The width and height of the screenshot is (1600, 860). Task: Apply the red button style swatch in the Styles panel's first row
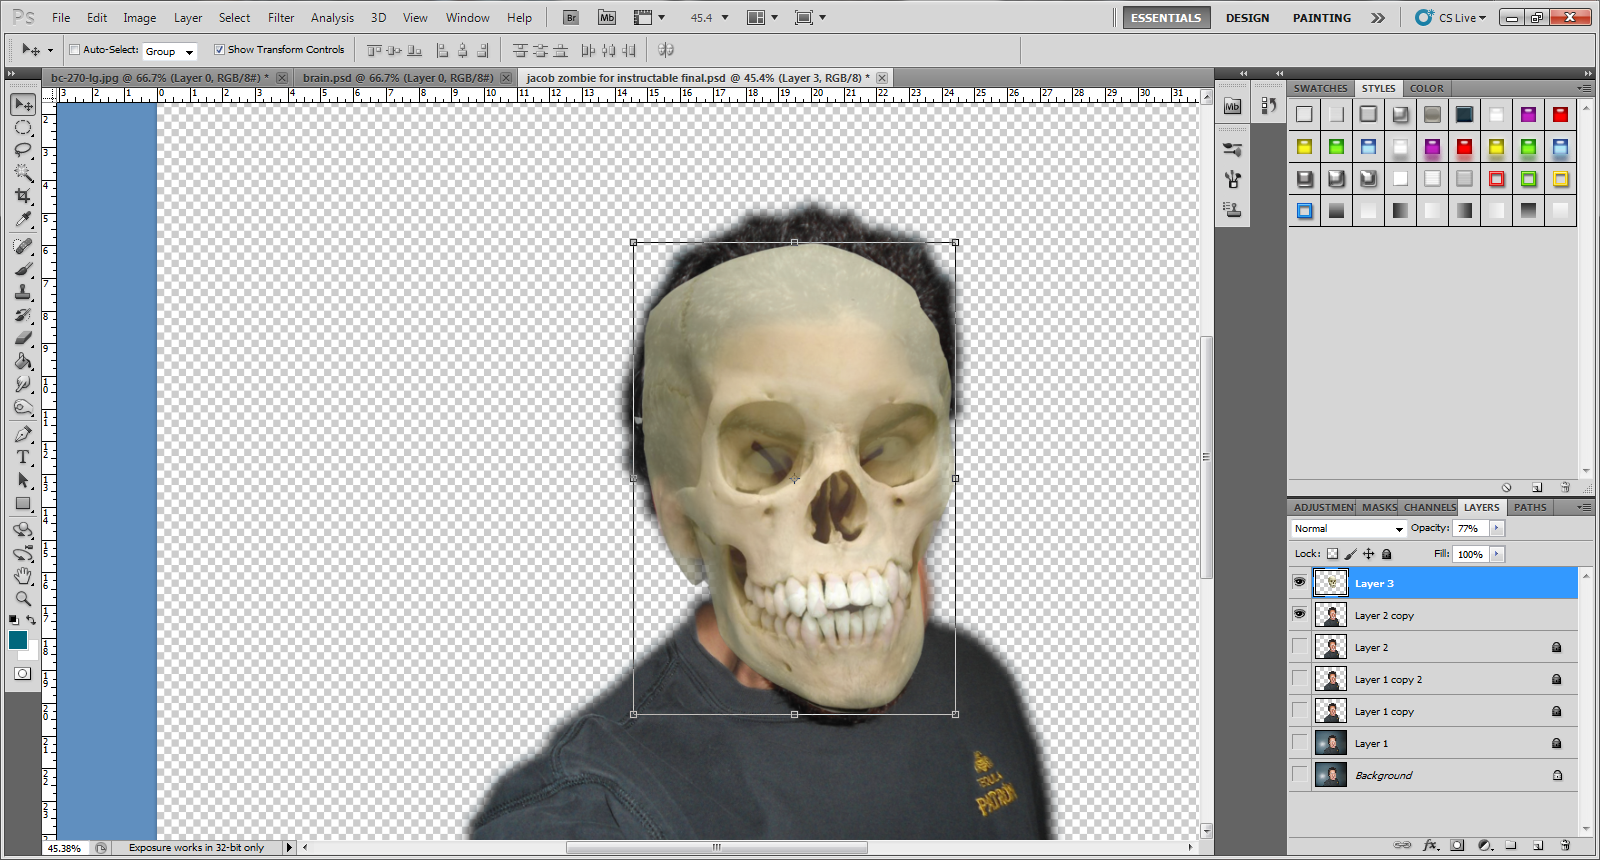1560,114
